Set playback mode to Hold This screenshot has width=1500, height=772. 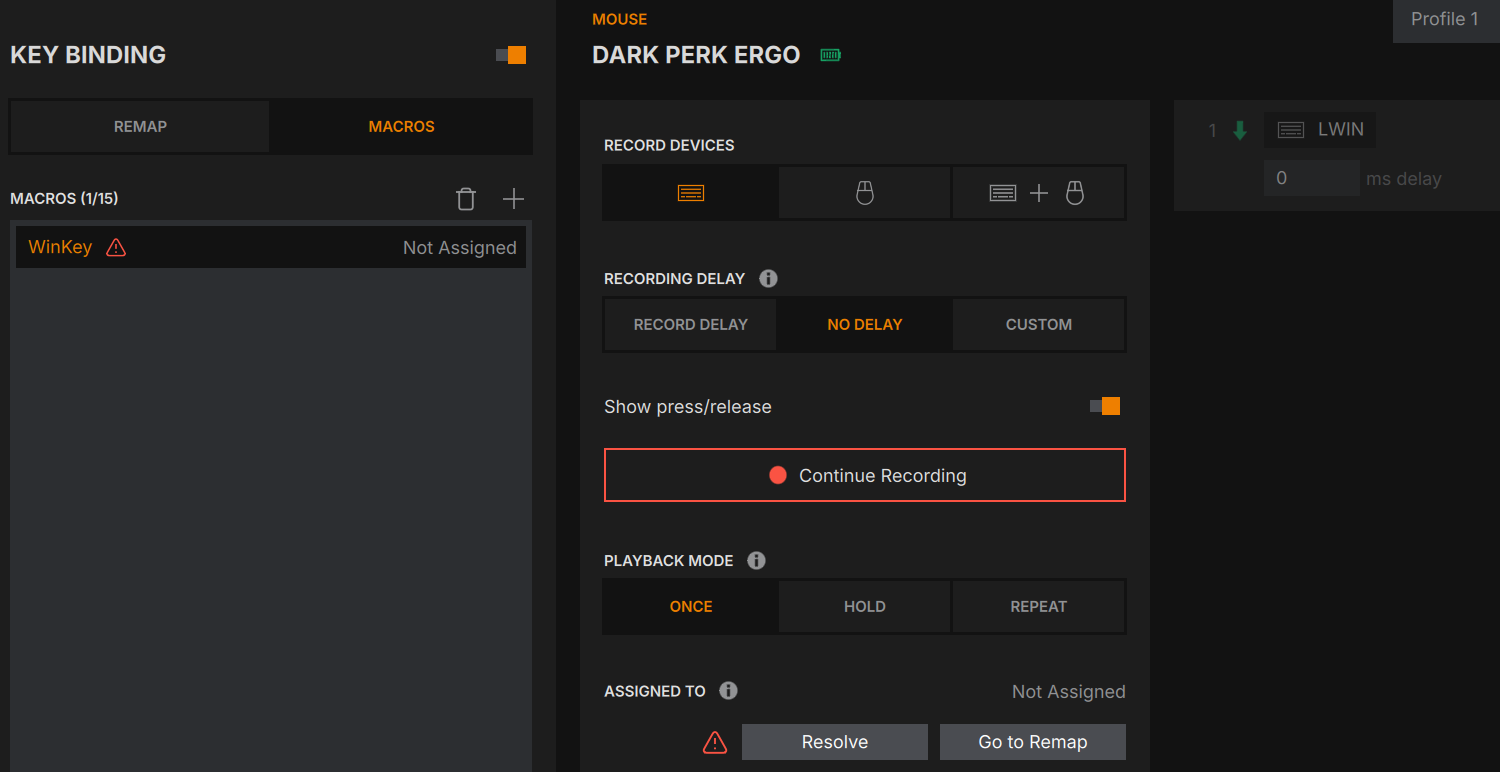(865, 607)
